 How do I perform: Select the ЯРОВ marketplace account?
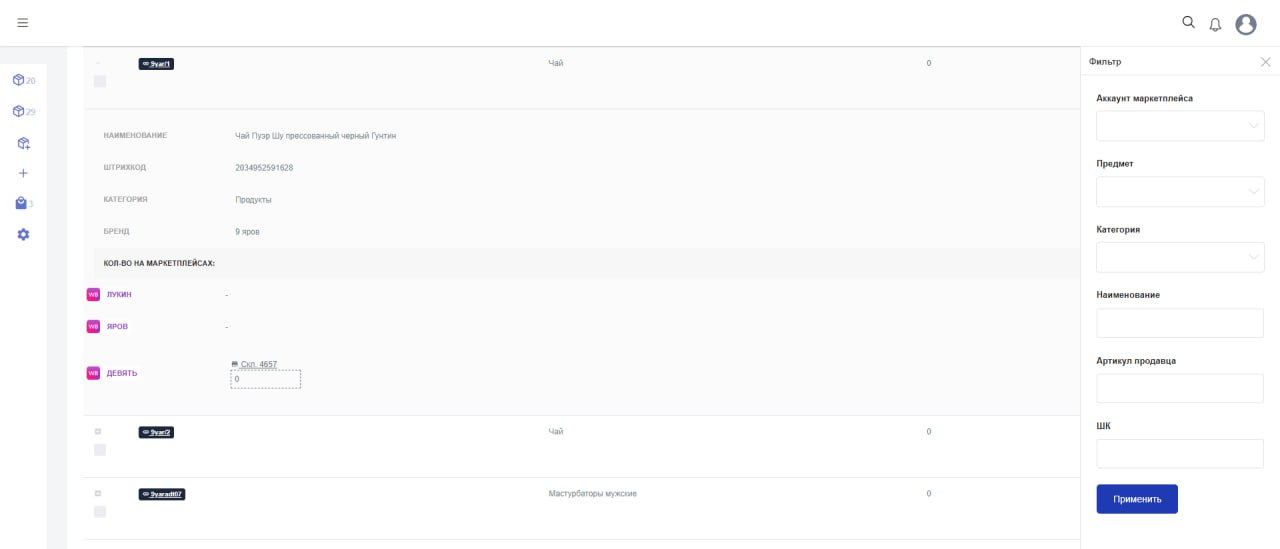[117, 326]
